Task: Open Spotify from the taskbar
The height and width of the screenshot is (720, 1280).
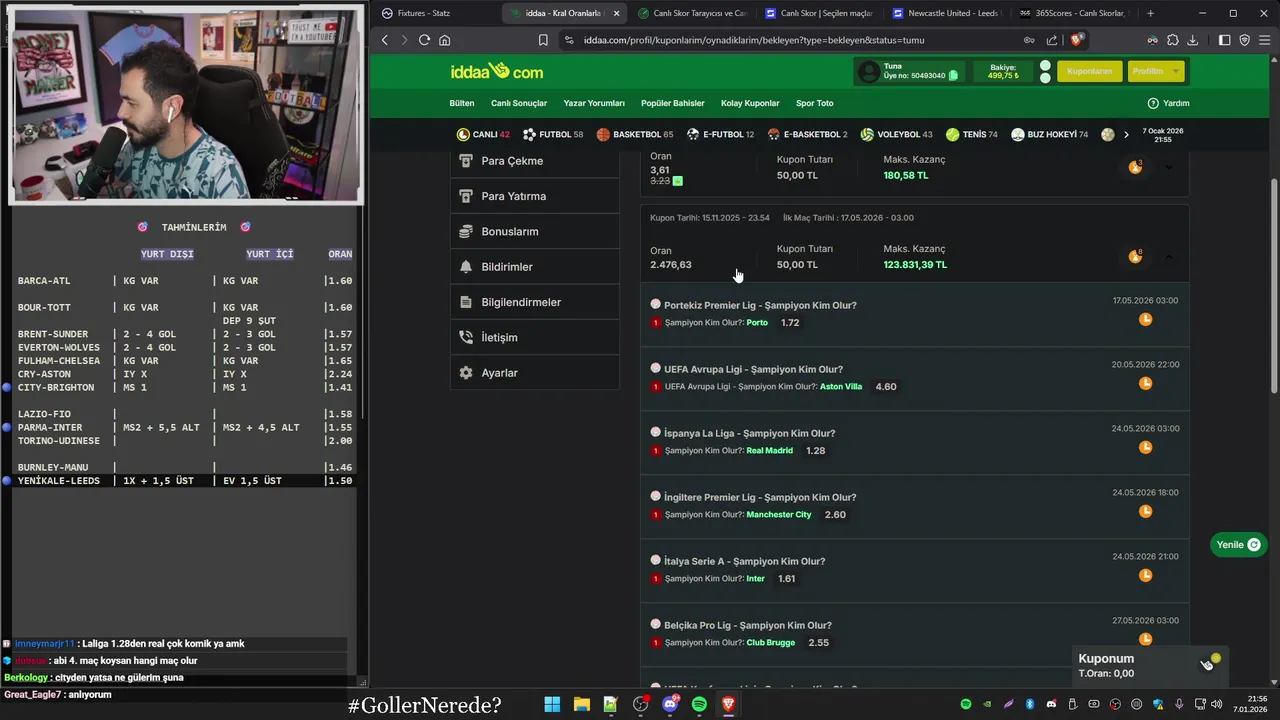Action: pyautogui.click(x=699, y=705)
